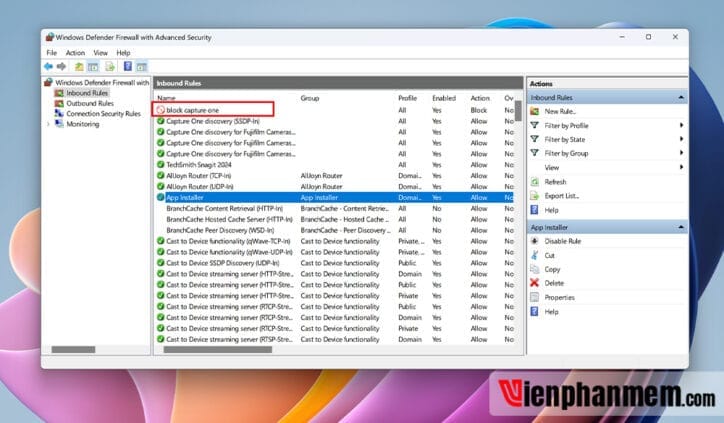Select the Outbound Rules tree node

click(x=90, y=103)
